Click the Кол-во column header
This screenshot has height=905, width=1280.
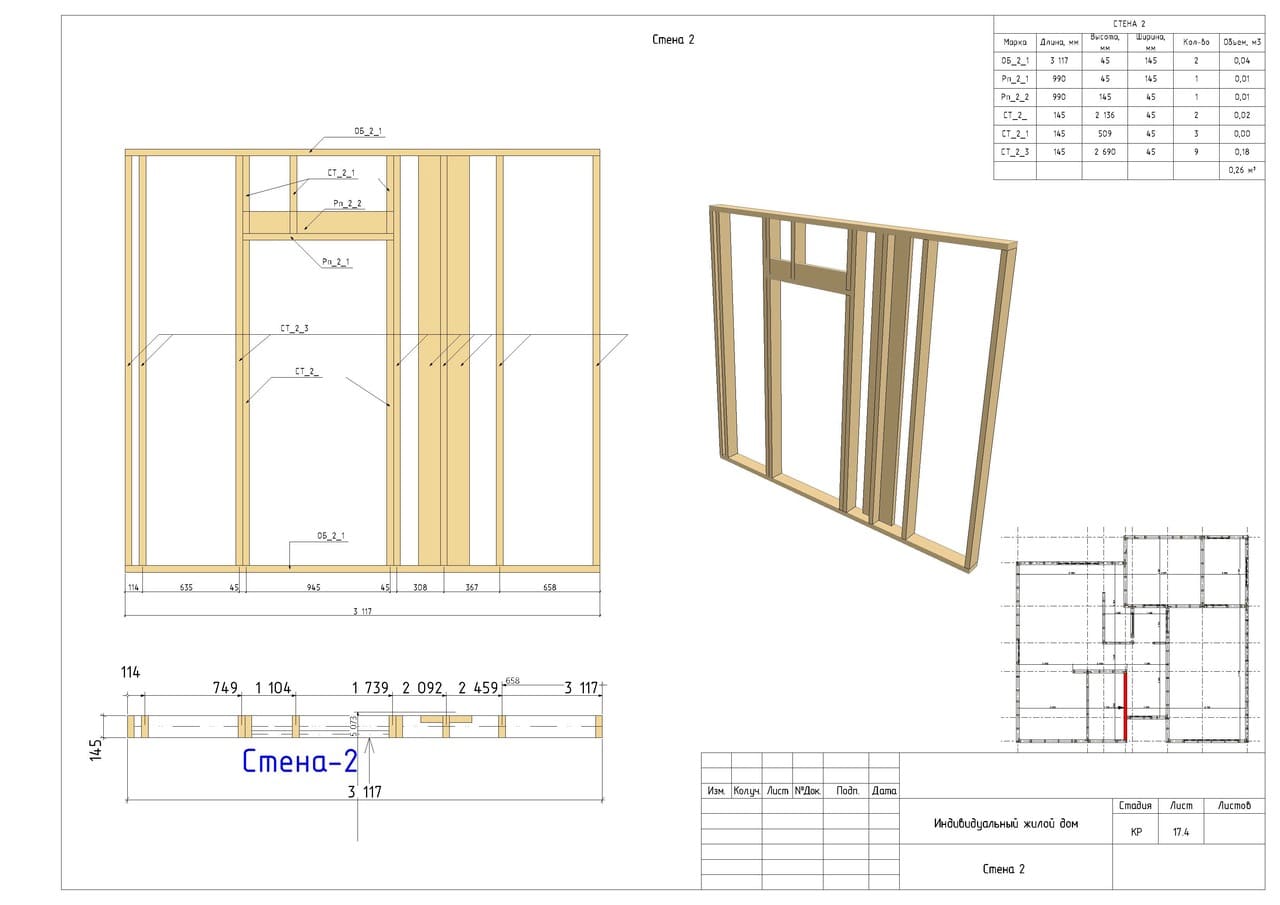coord(1196,42)
